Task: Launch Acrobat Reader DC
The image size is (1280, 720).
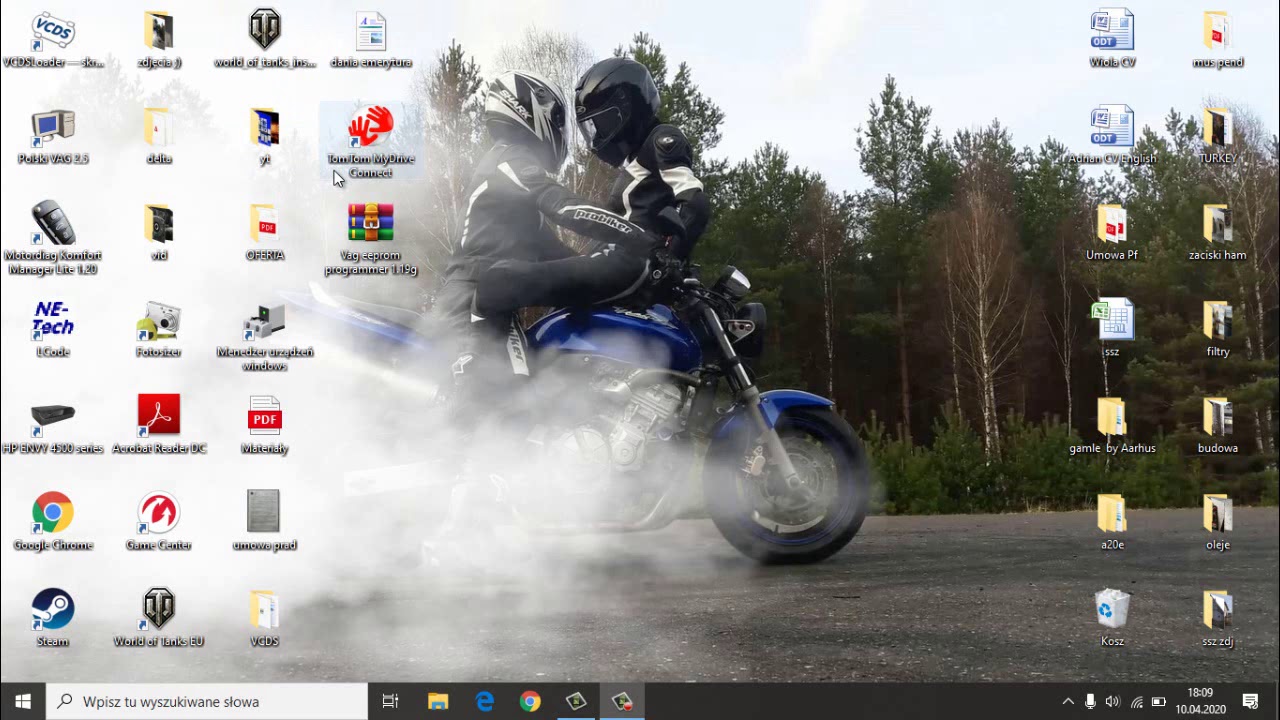Action: pos(159,426)
